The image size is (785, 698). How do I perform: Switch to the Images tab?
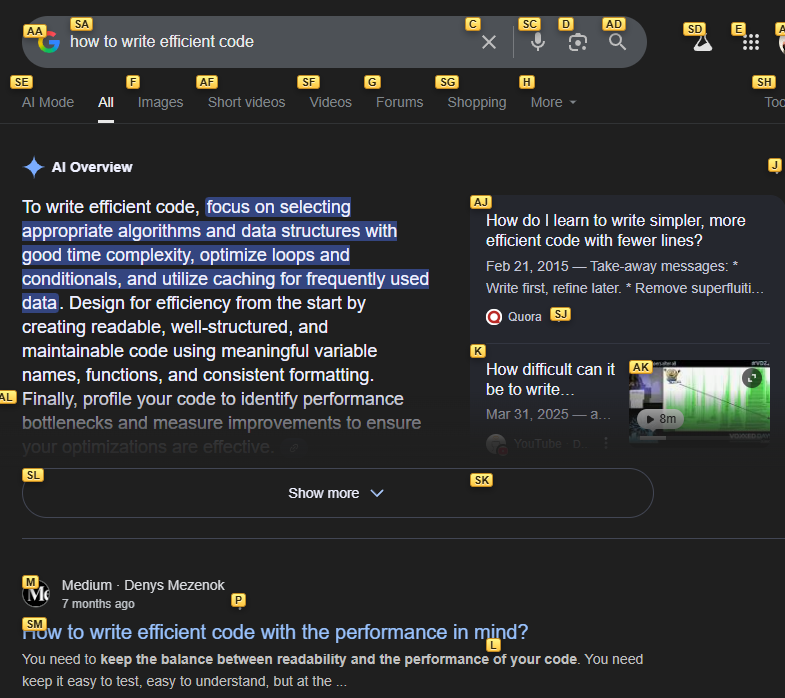(160, 102)
